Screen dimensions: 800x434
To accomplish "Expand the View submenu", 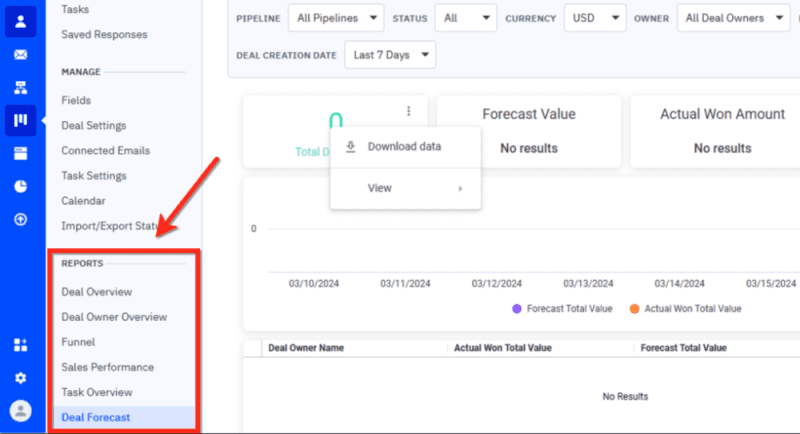I will pyautogui.click(x=404, y=188).
